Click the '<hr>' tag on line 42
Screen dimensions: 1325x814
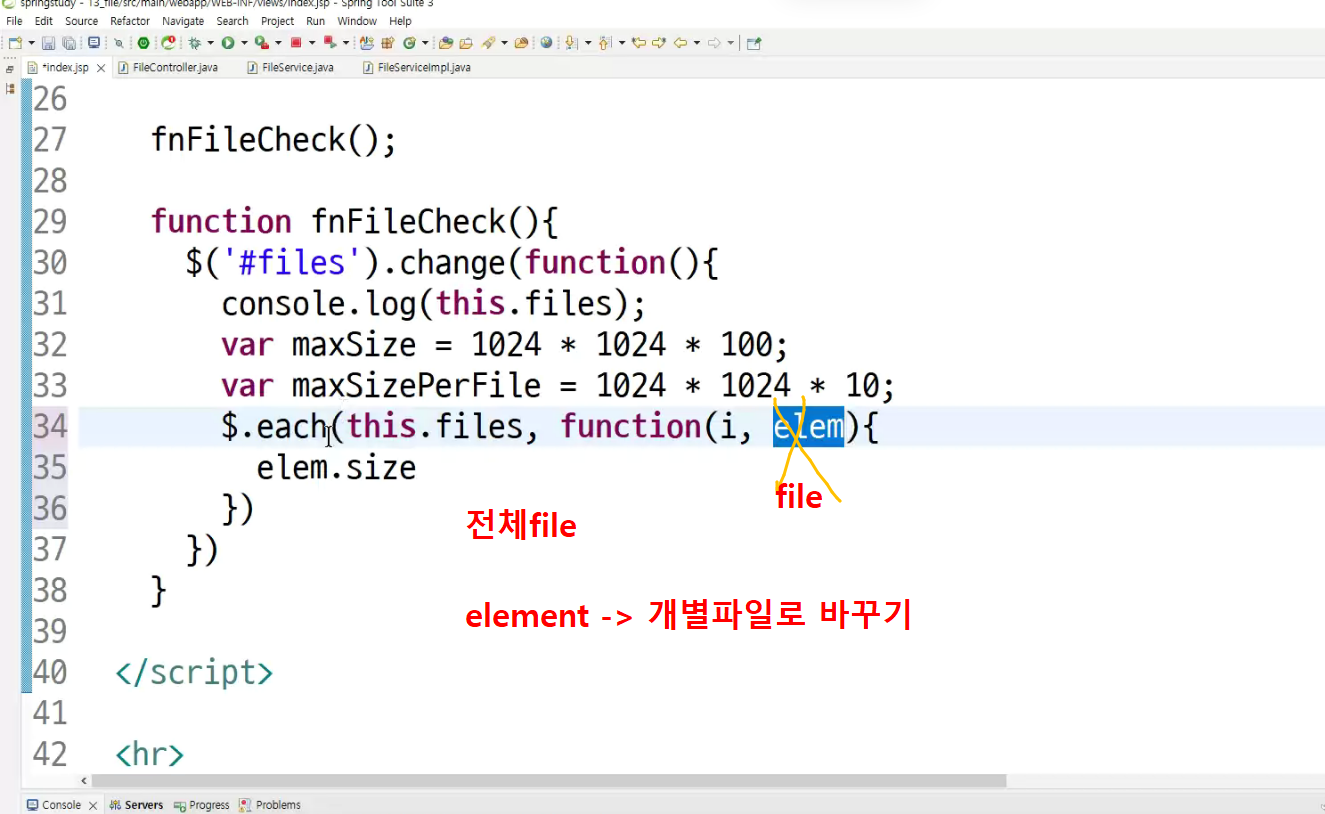tap(150, 754)
